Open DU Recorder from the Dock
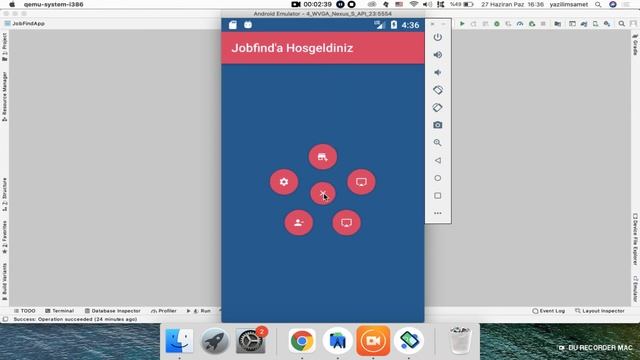This screenshot has width=640, height=360. coord(373,340)
